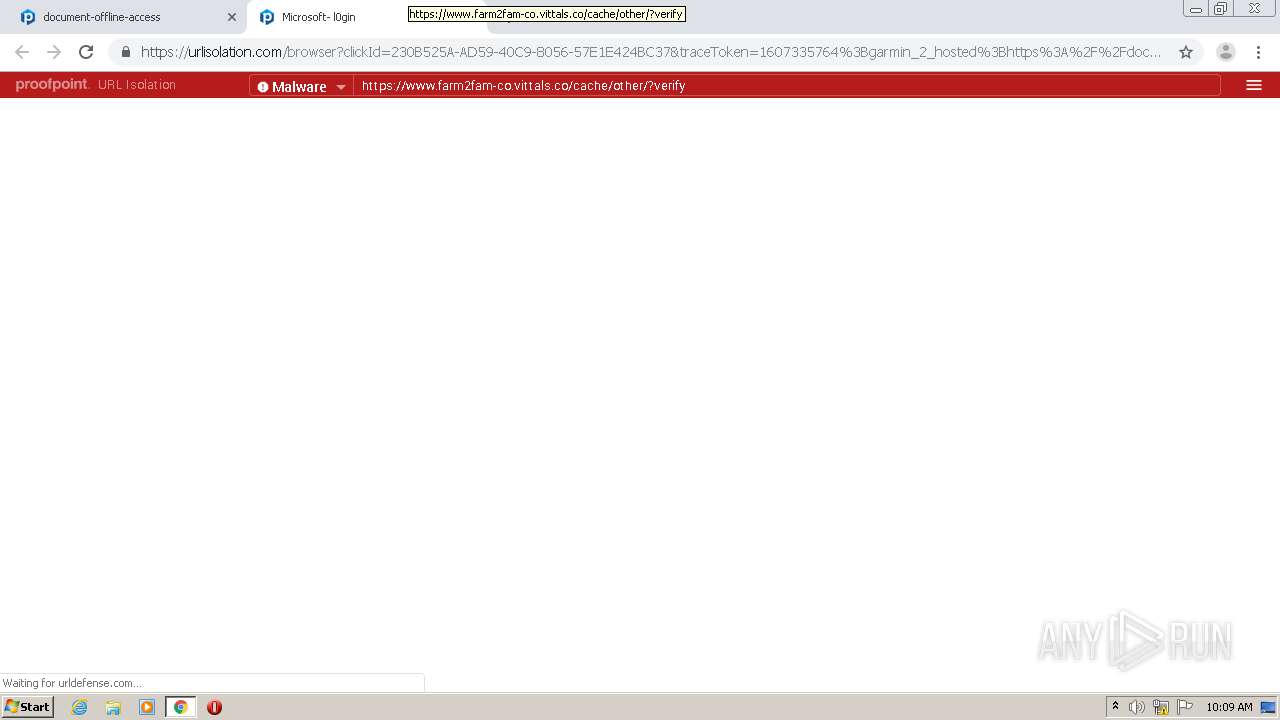Click the 10:09 AM clock
The width and height of the screenshot is (1280, 720).
tap(1229, 707)
